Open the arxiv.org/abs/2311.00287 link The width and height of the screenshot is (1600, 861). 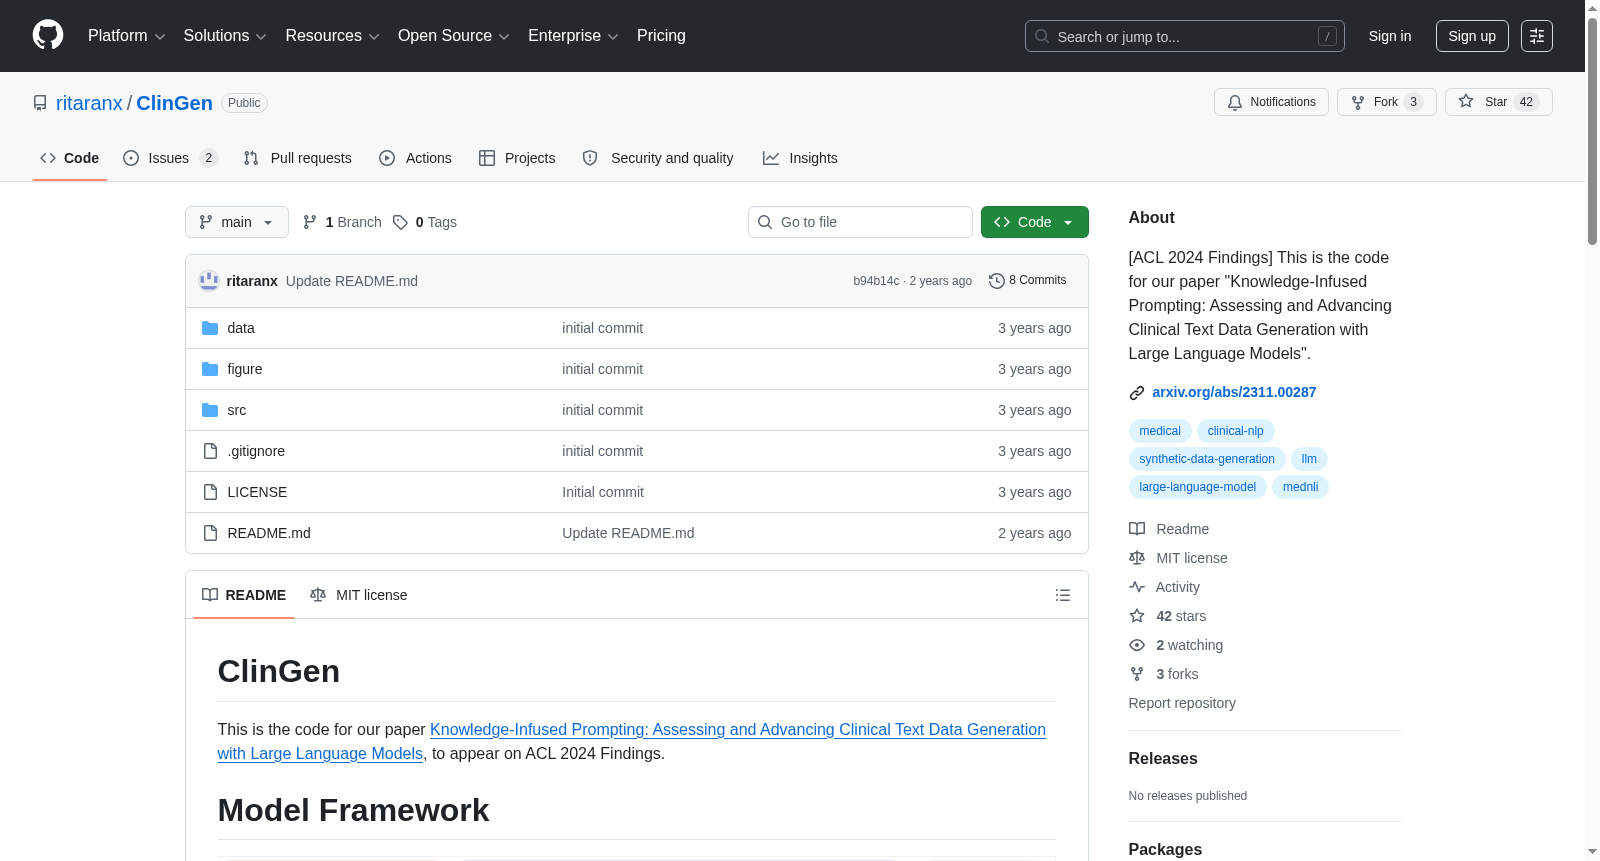[1234, 392]
